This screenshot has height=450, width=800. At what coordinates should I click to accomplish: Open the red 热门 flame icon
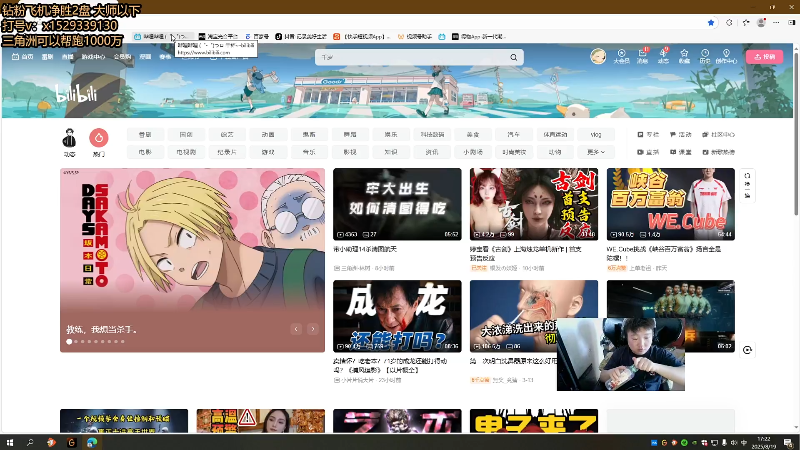(x=98, y=142)
